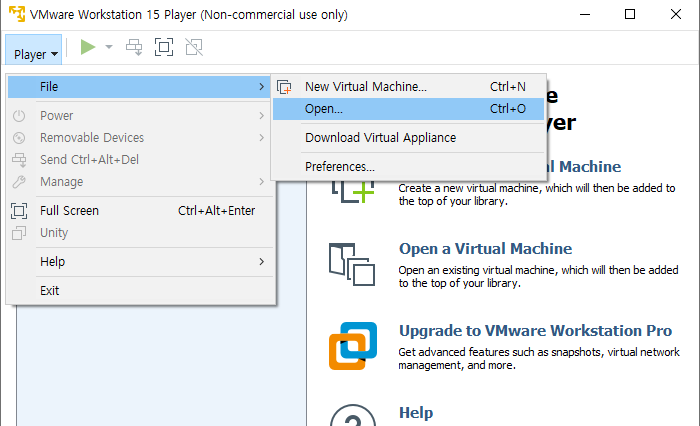The image size is (700, 426).
Task: Open the Player dropdown menu
Action: click(x=34, y=50)
